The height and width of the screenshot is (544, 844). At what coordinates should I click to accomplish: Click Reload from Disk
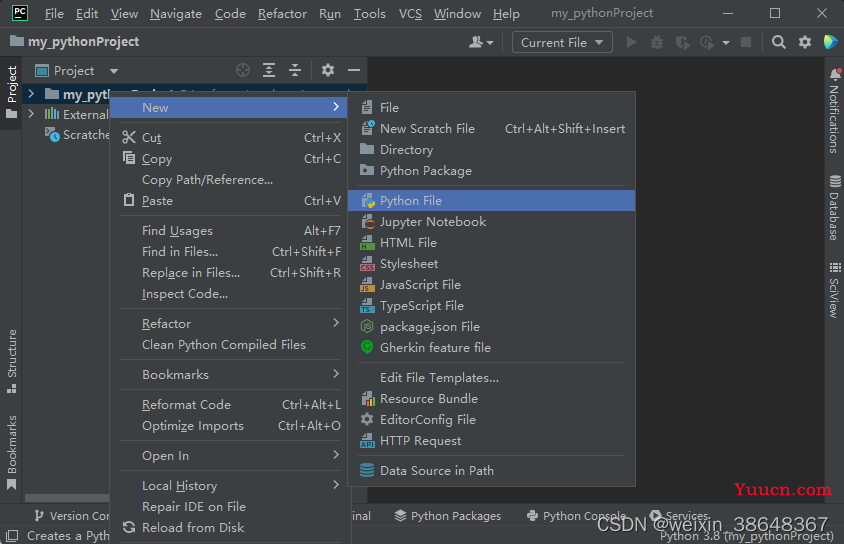coord(229,528)
